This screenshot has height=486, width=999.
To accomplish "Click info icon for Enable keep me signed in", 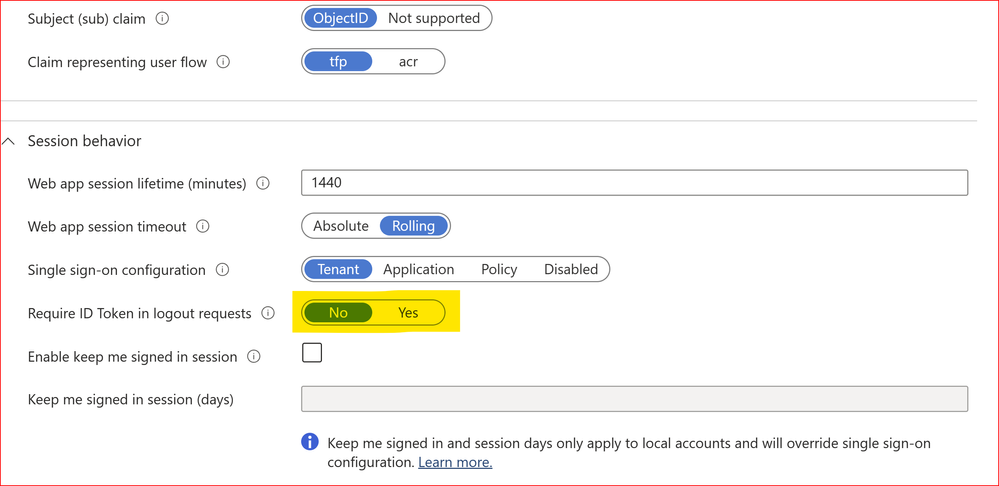I will [x=254, y=357].
